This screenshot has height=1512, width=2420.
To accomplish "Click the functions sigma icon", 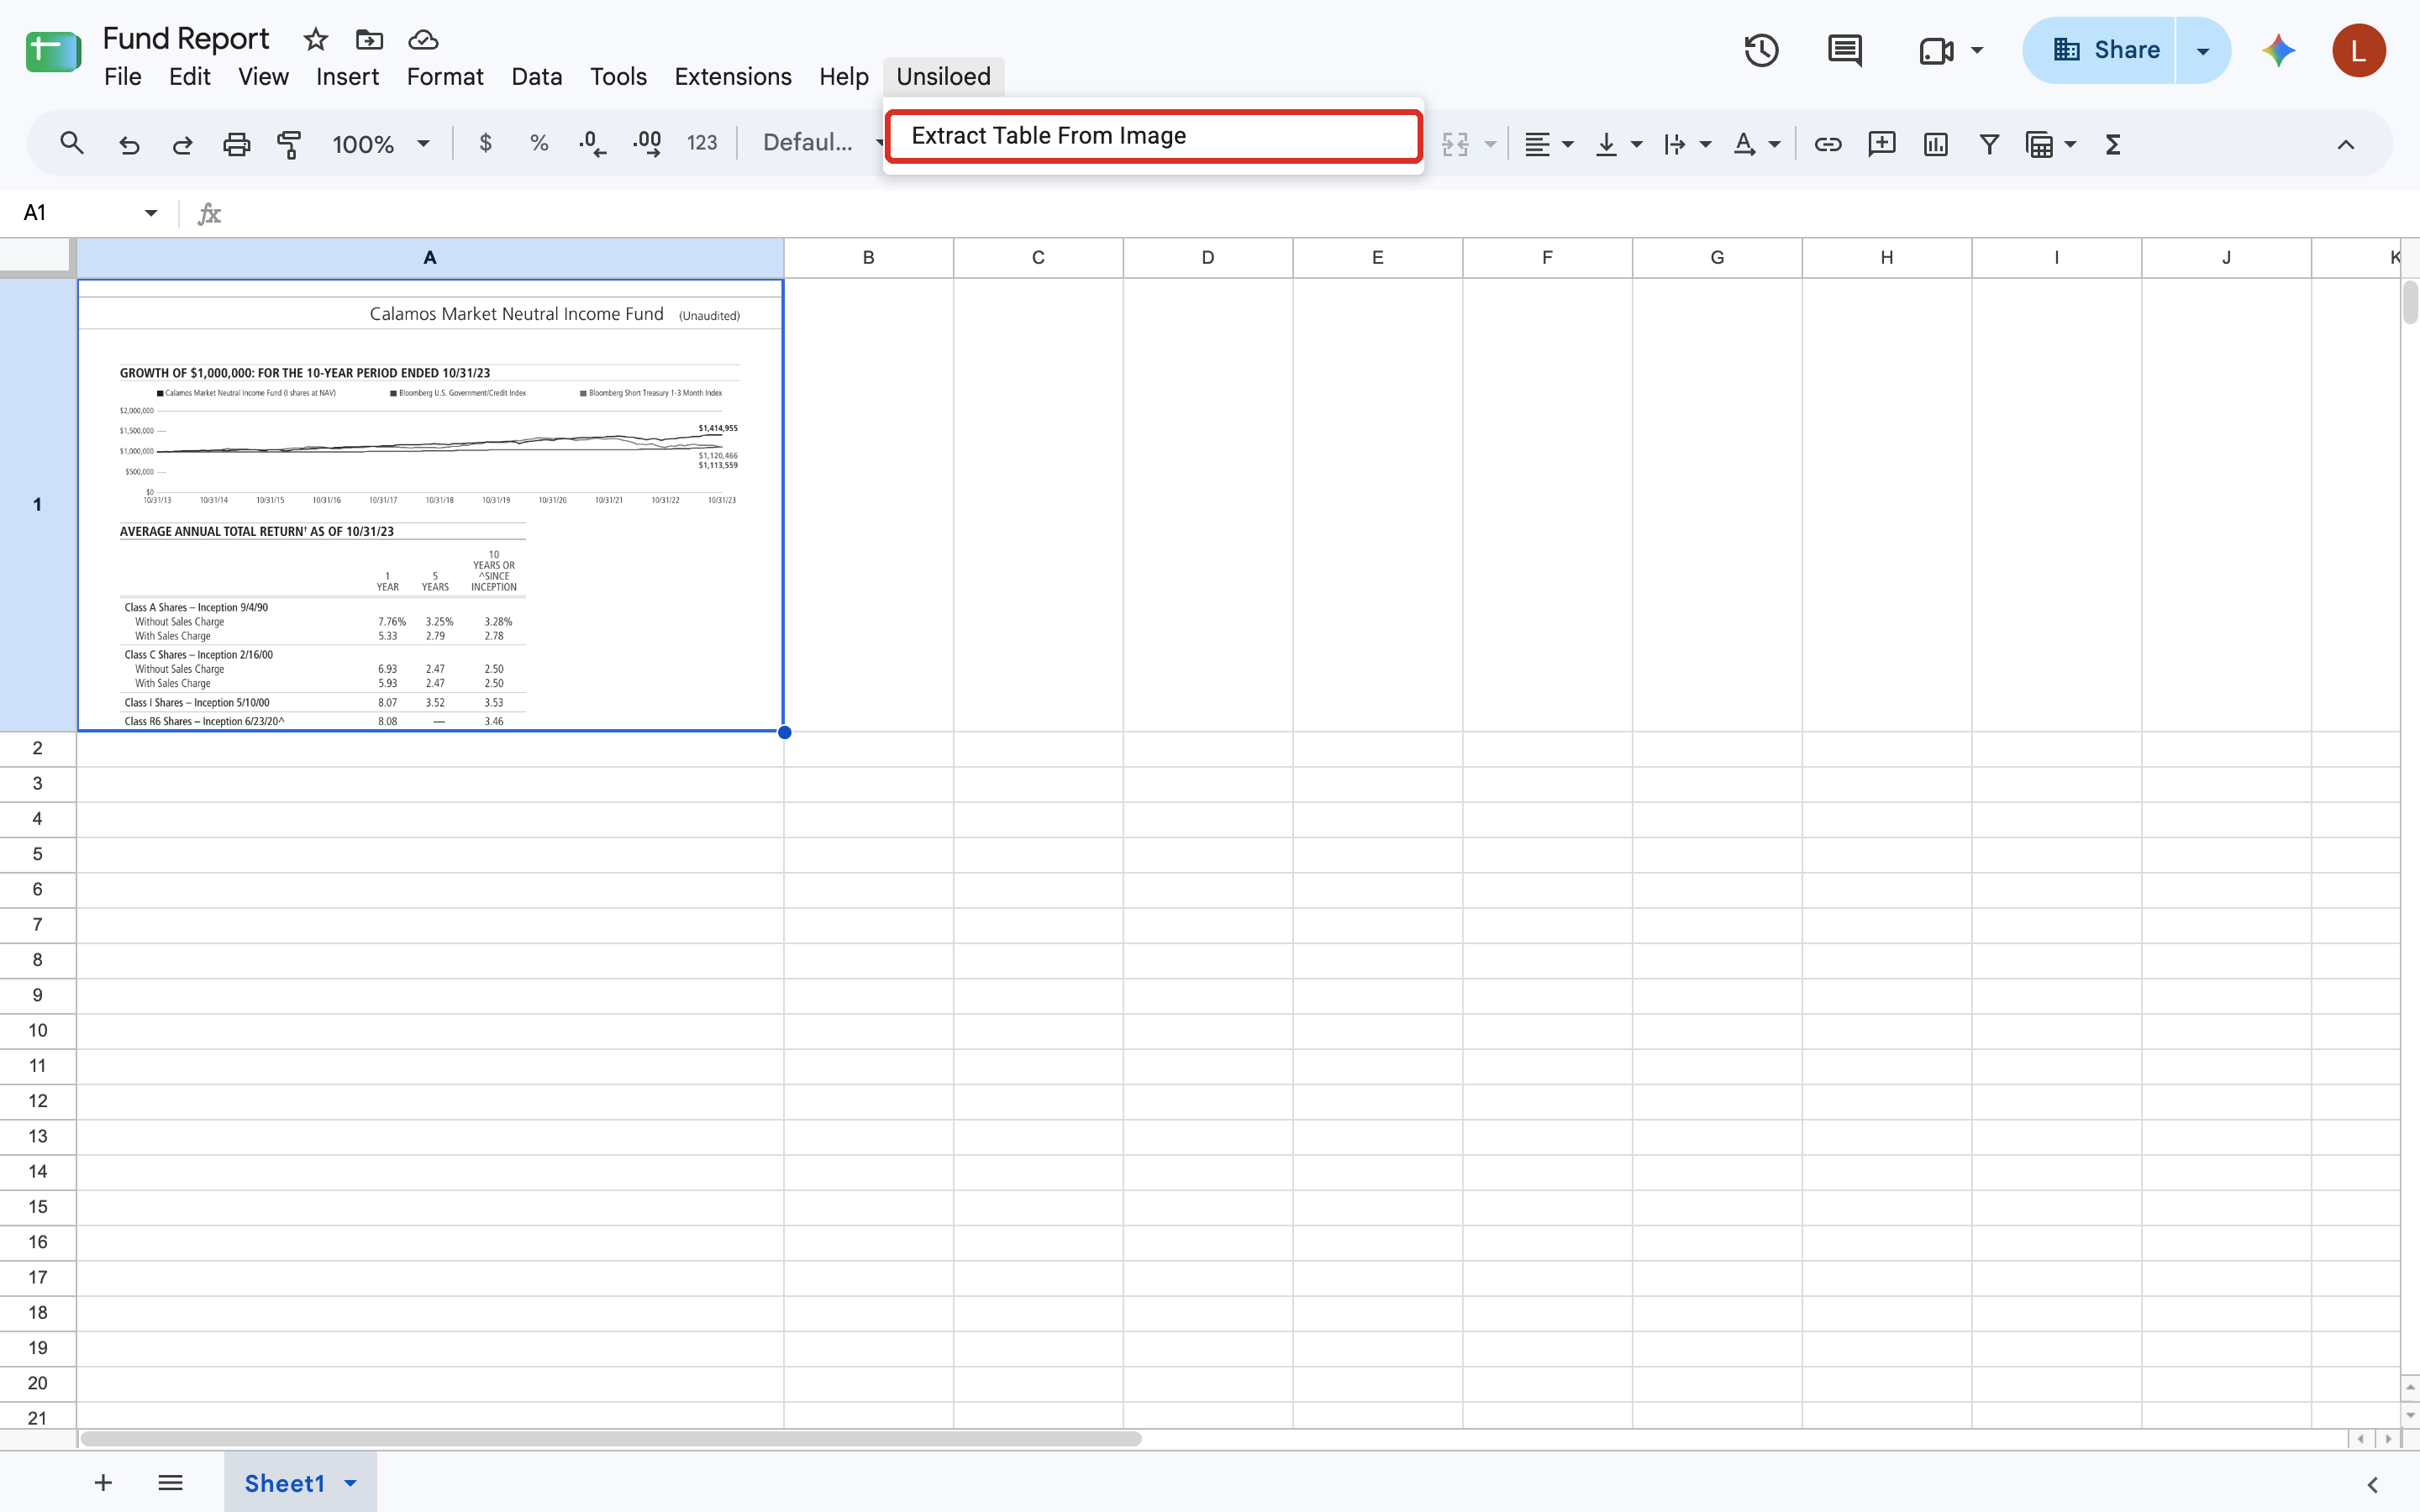I will coord(2113,144).
